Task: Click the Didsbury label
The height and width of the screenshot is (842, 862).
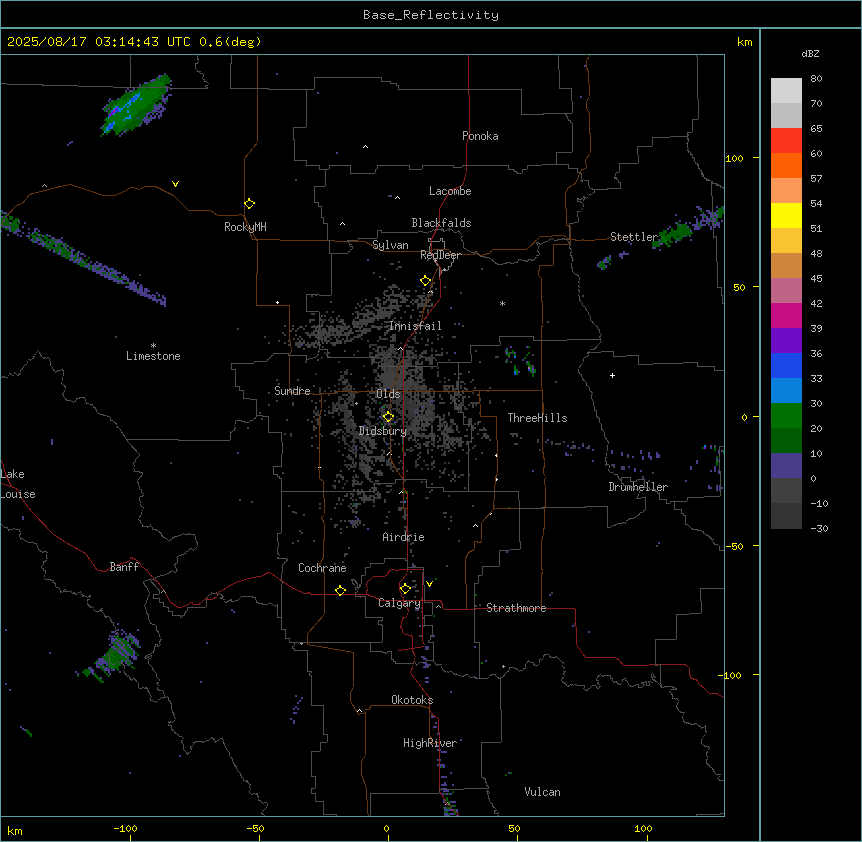Action: click(x=383, y=431)
